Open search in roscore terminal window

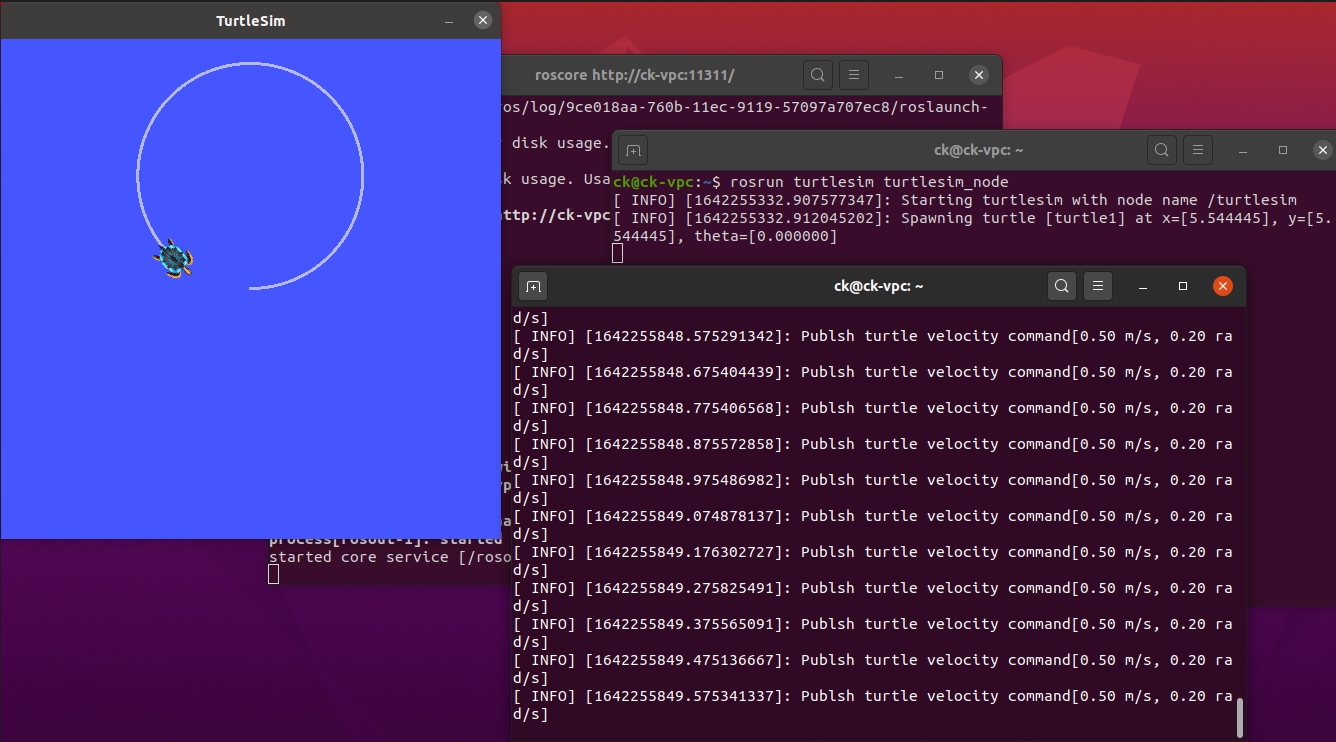(817, 75)
